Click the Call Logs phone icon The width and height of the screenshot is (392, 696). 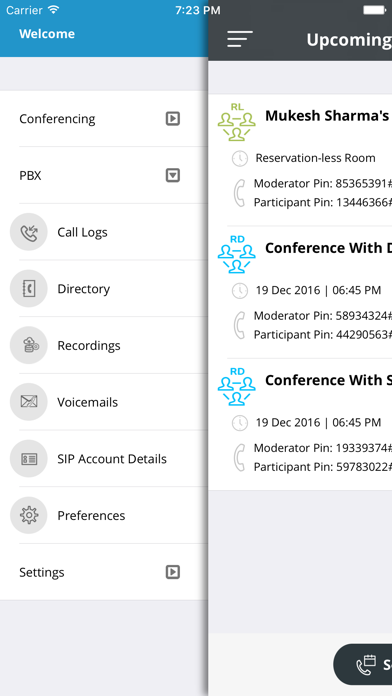click(29, 232)
